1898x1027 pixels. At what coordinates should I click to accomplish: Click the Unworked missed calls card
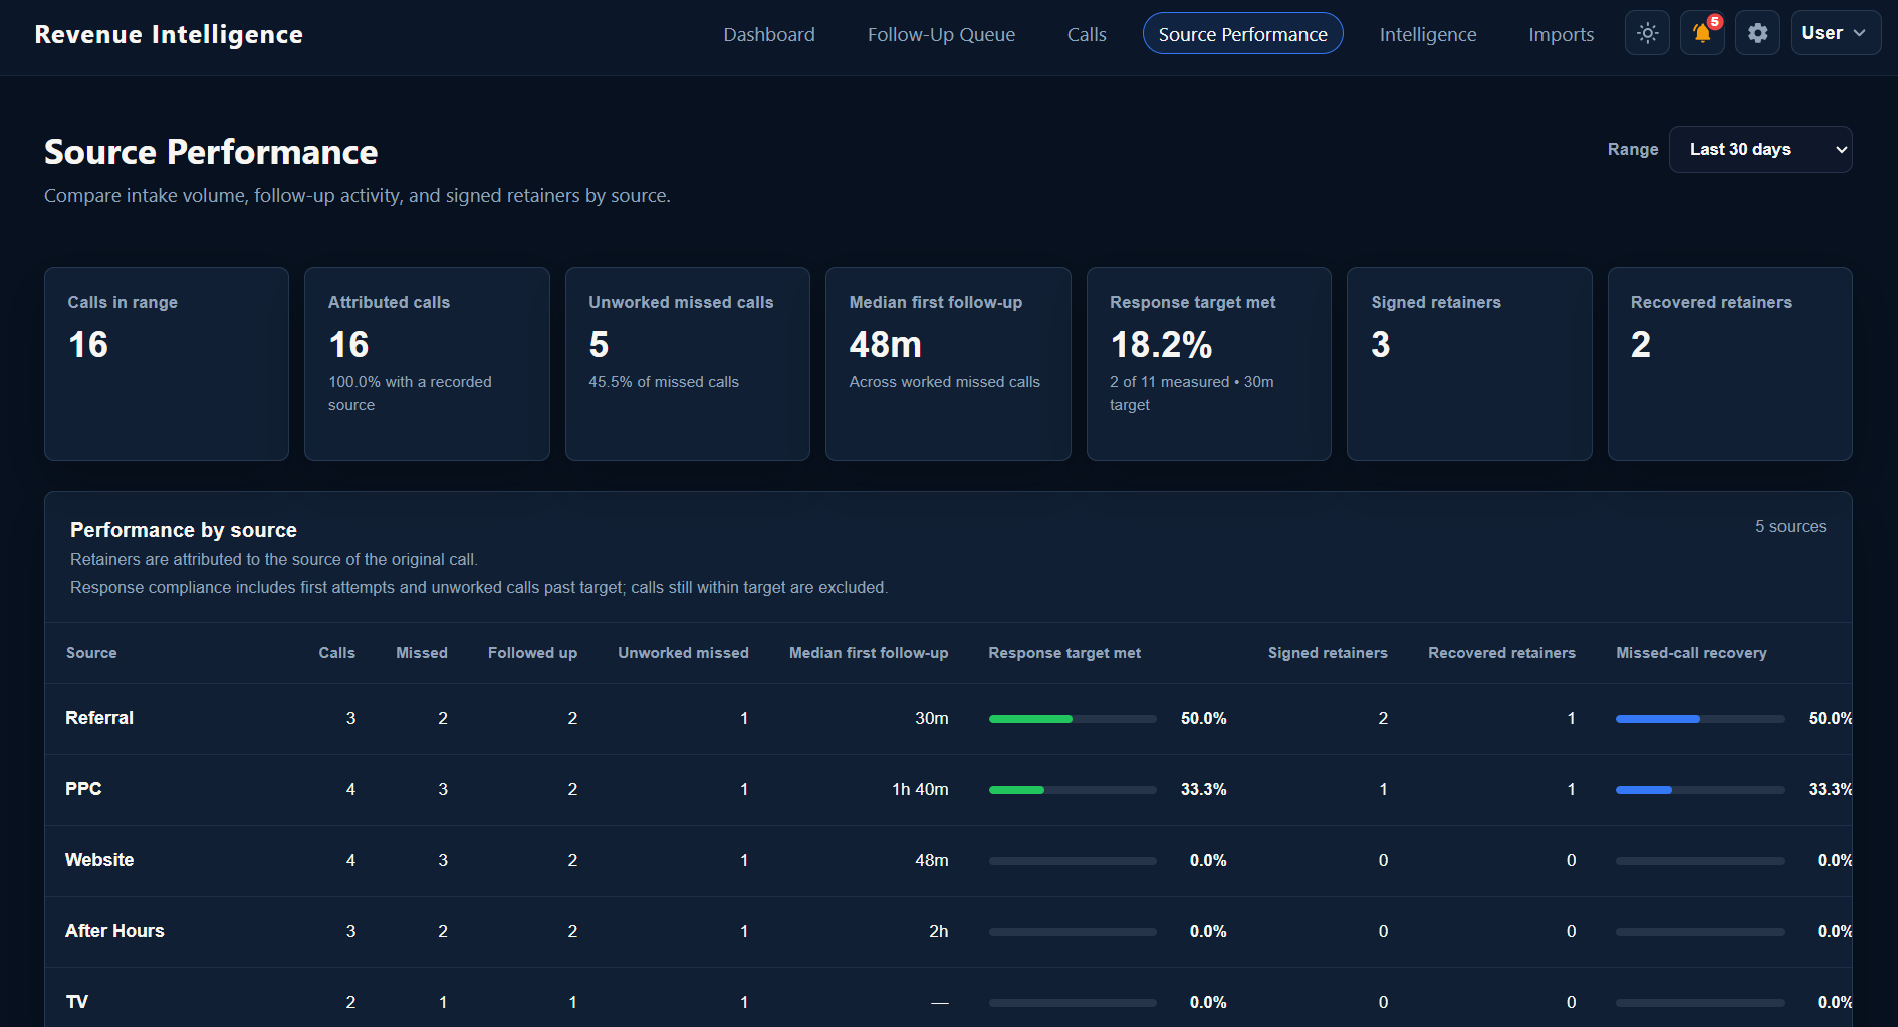[687, 363]
